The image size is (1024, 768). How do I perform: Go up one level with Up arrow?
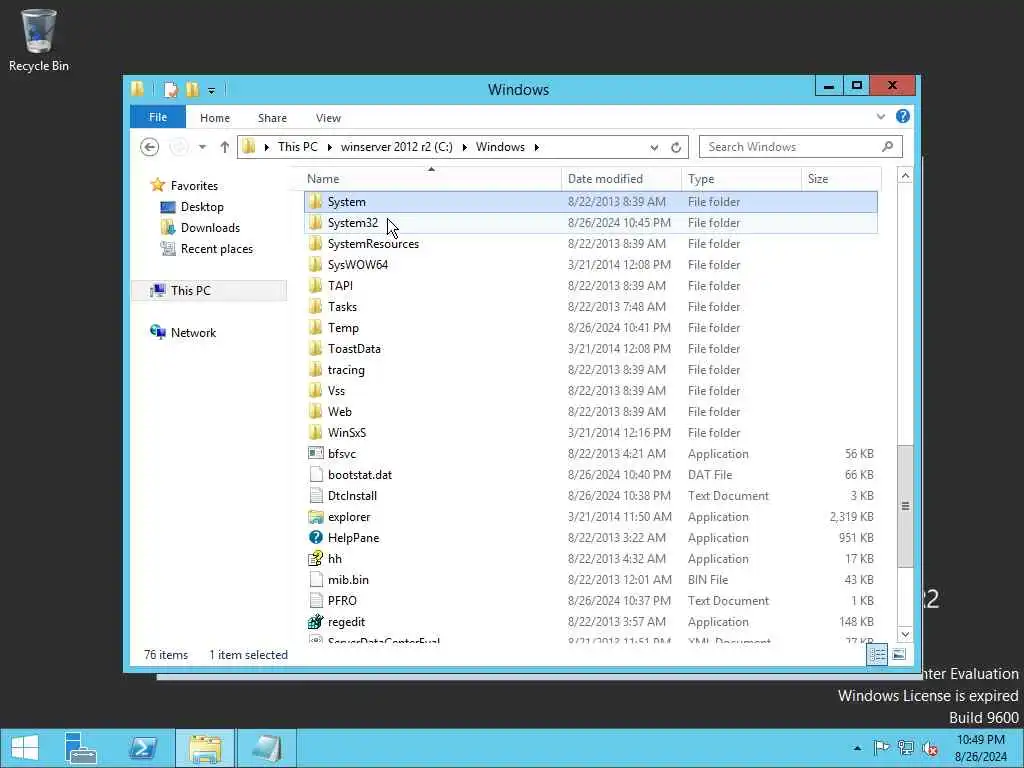(225, 147)
